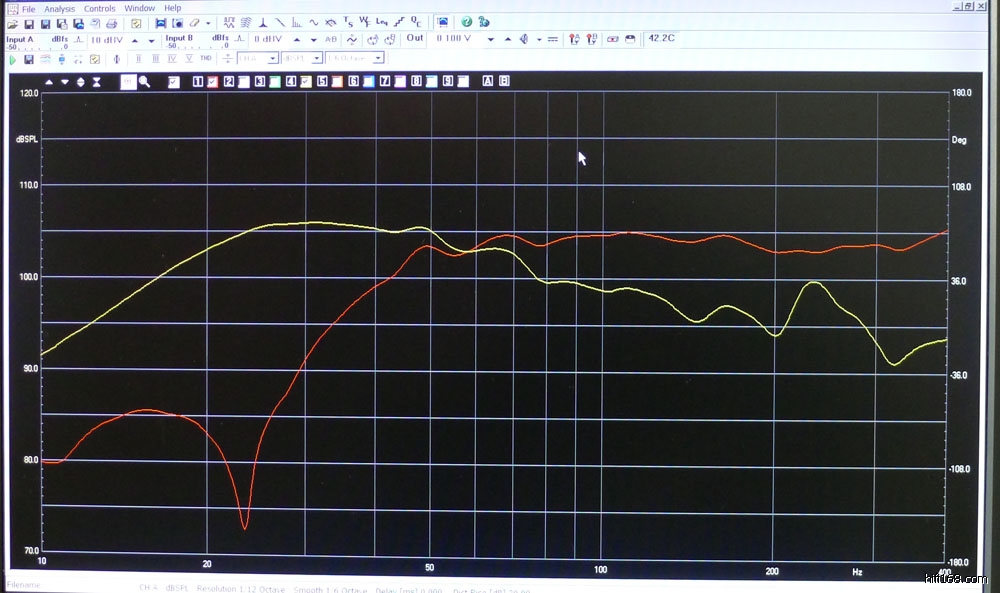
Task: Open the Controls menu
Action: pyautogui.click(x=99, y=8)
